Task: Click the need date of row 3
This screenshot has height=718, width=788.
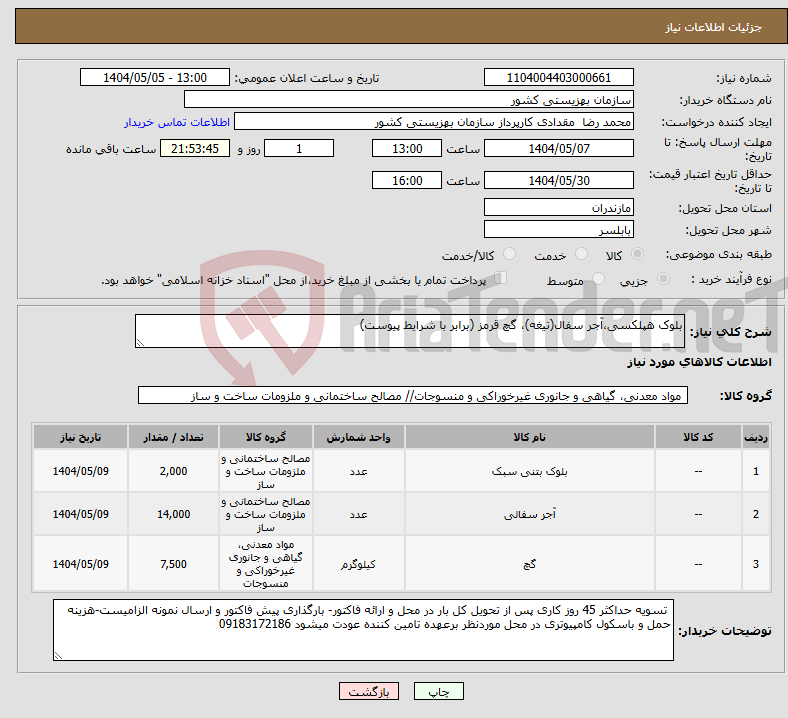Action: (80, 564)
